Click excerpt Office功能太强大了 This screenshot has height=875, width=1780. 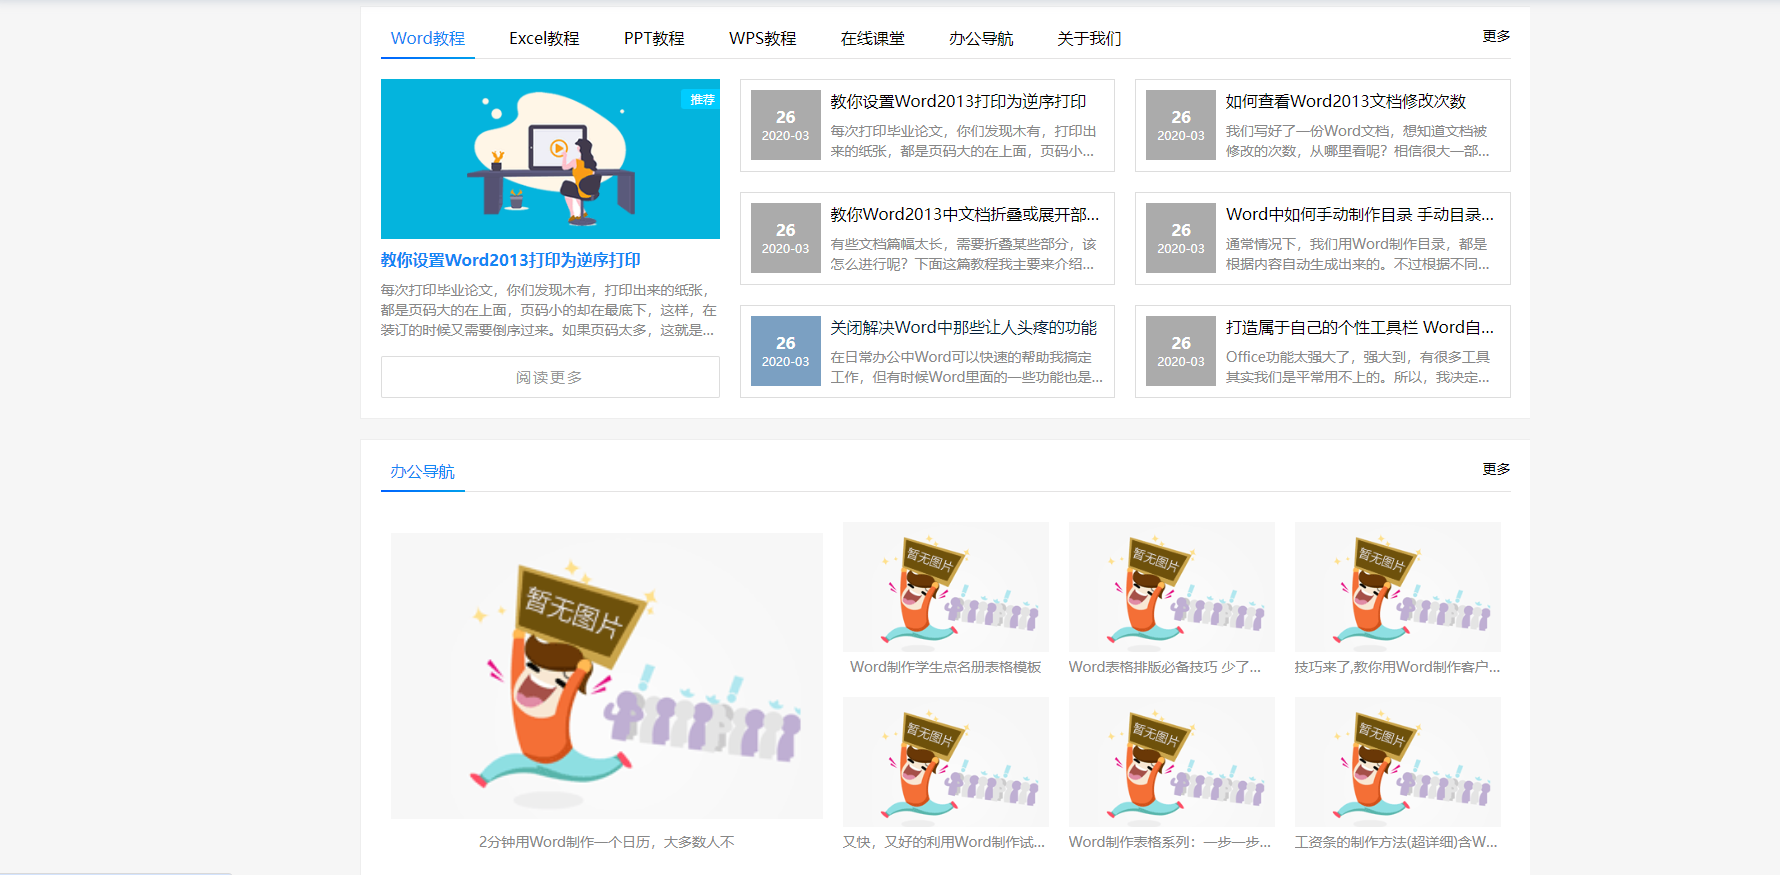[x=1358, y=367]
